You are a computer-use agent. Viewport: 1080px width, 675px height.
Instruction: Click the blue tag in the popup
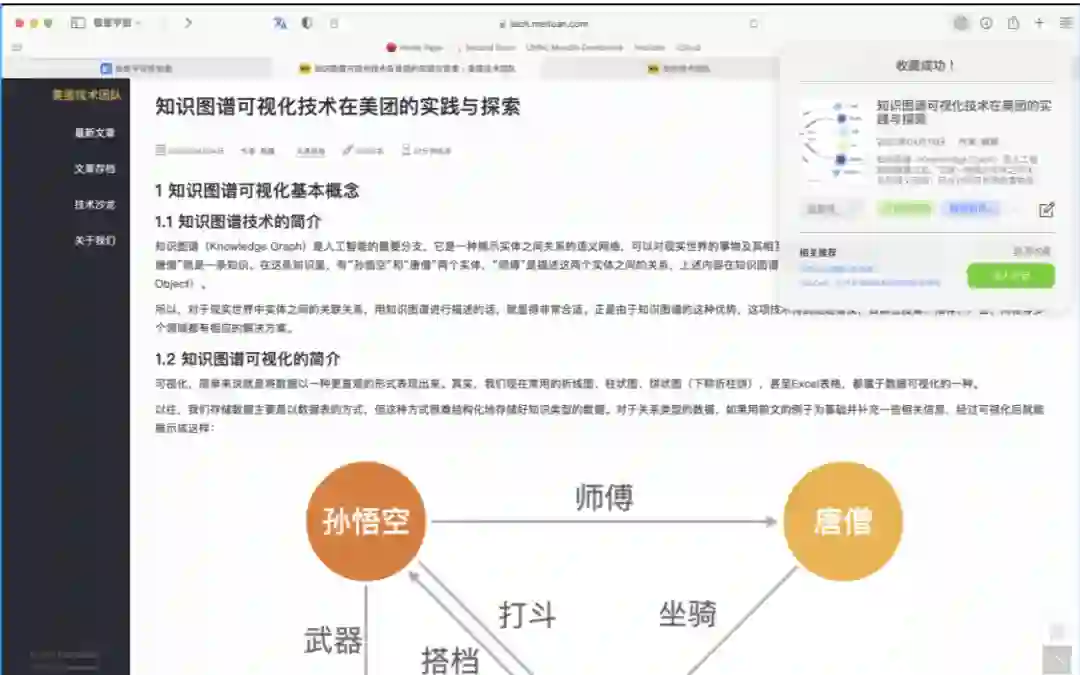click(970, 209)
